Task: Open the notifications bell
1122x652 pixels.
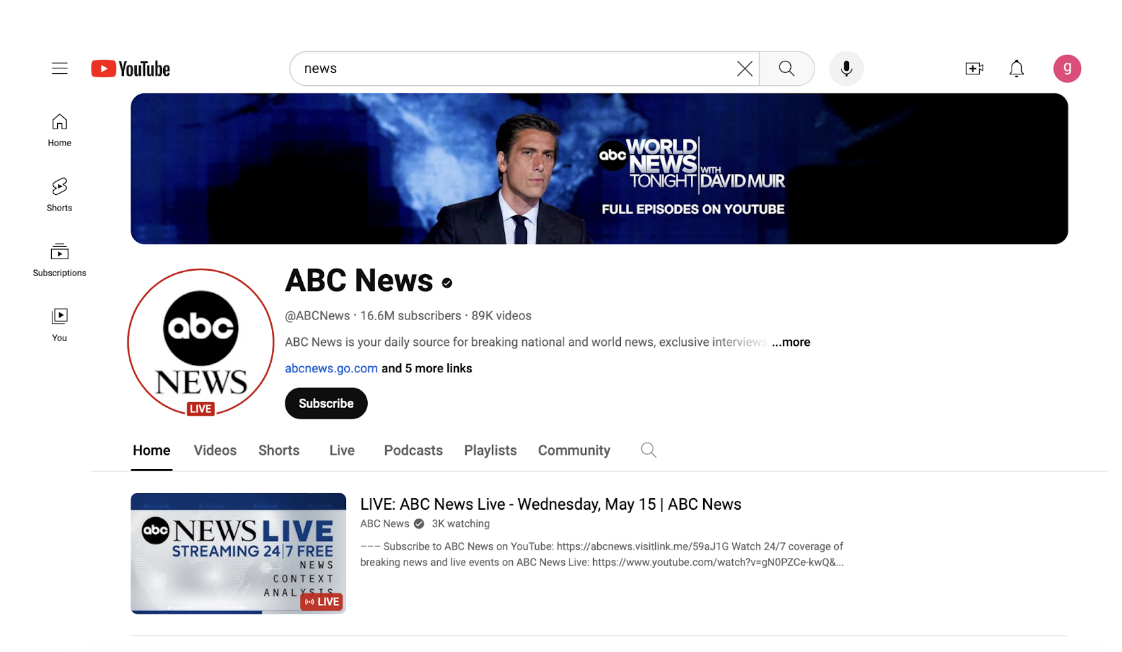Action: [x=1016, y=69]
